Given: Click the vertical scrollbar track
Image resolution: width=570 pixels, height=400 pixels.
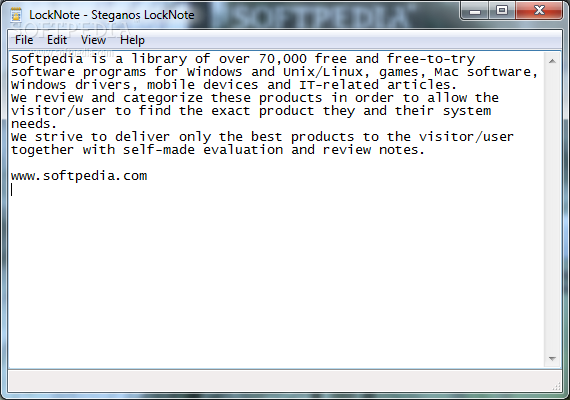Looking at the screenshot, I should [552, 210].
